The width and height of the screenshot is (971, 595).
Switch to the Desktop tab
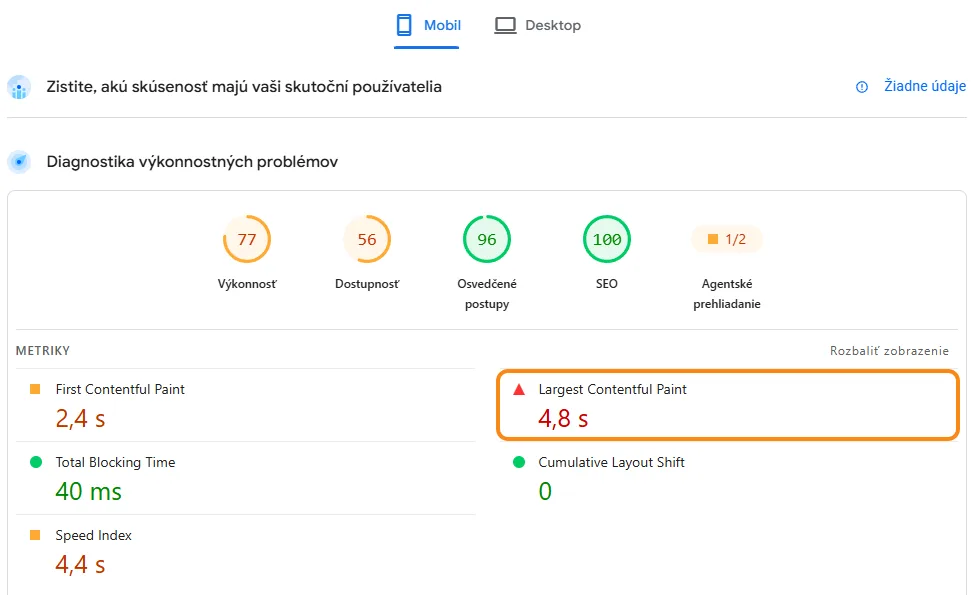538,26
